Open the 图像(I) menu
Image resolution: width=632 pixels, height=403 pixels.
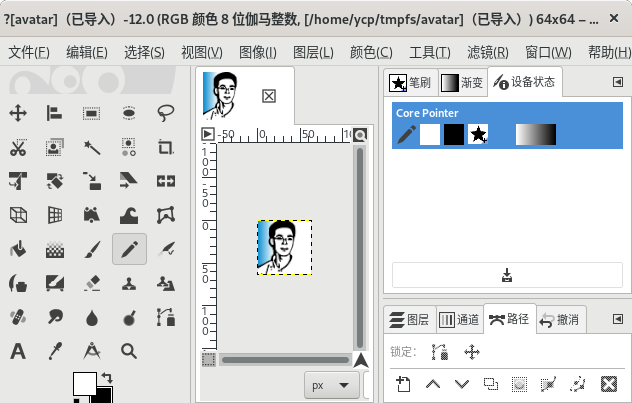[258, 52]
